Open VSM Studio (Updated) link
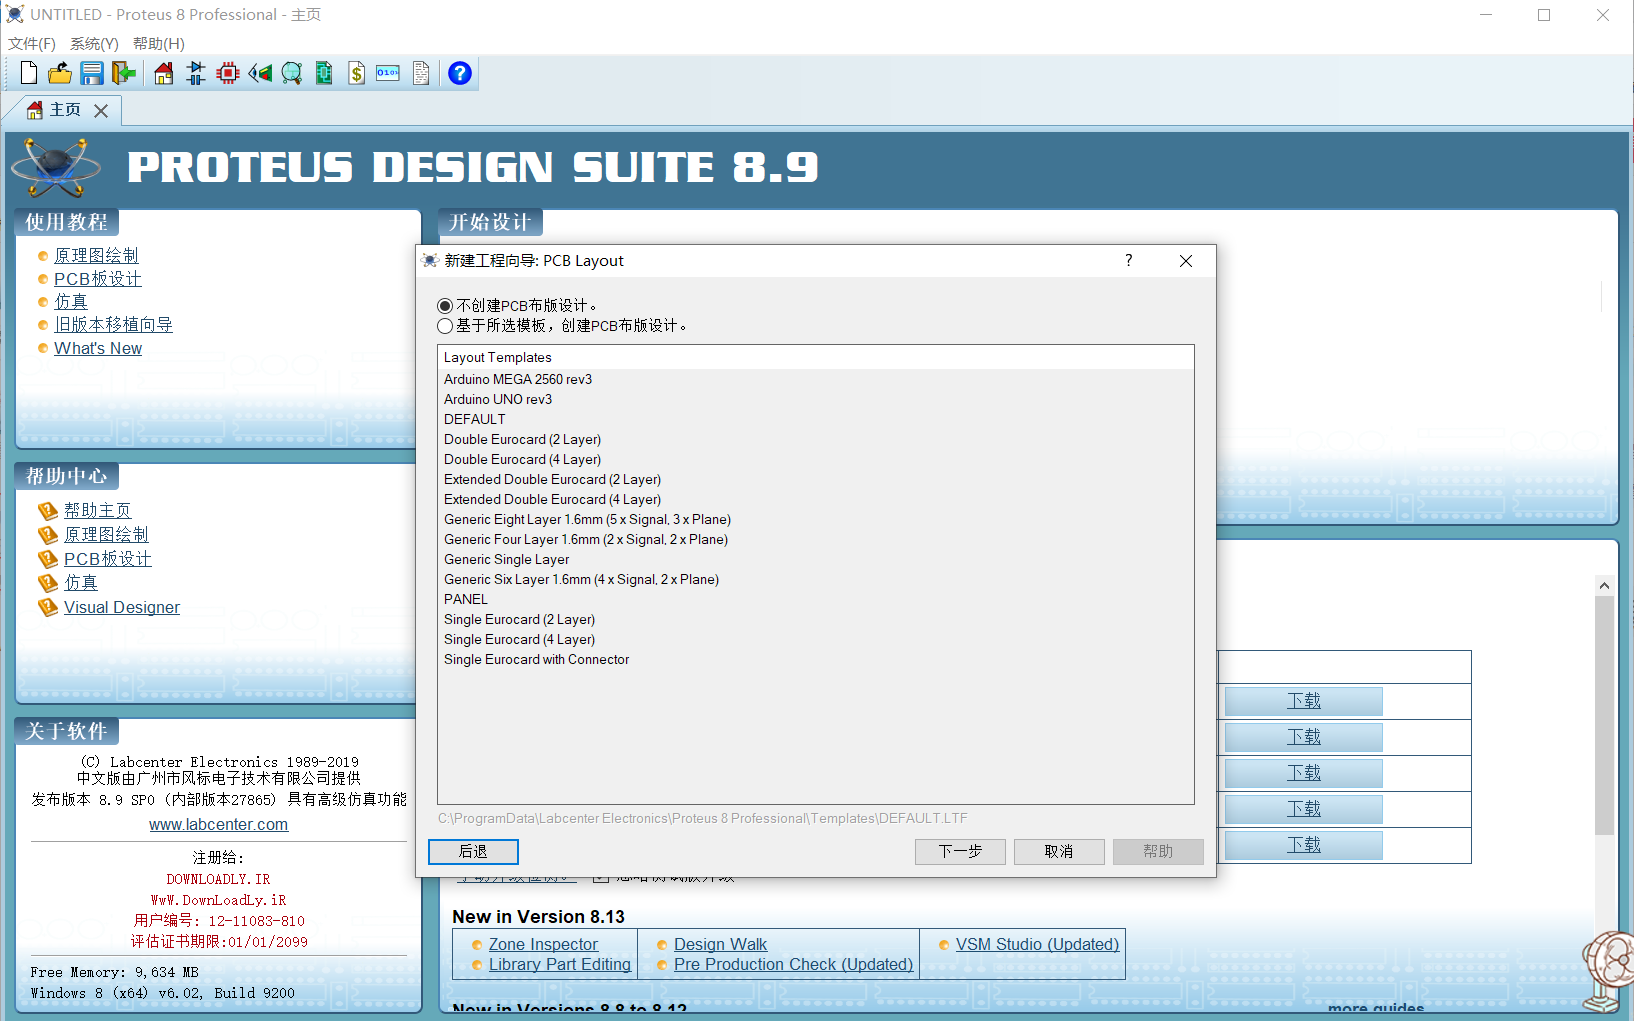 (1037, 944)
